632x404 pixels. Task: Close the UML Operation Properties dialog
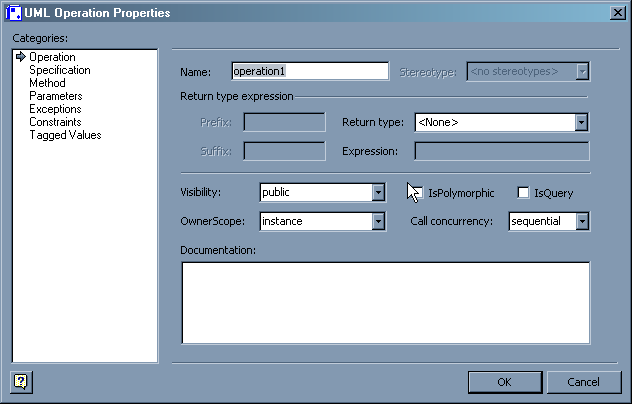(617, 12)
